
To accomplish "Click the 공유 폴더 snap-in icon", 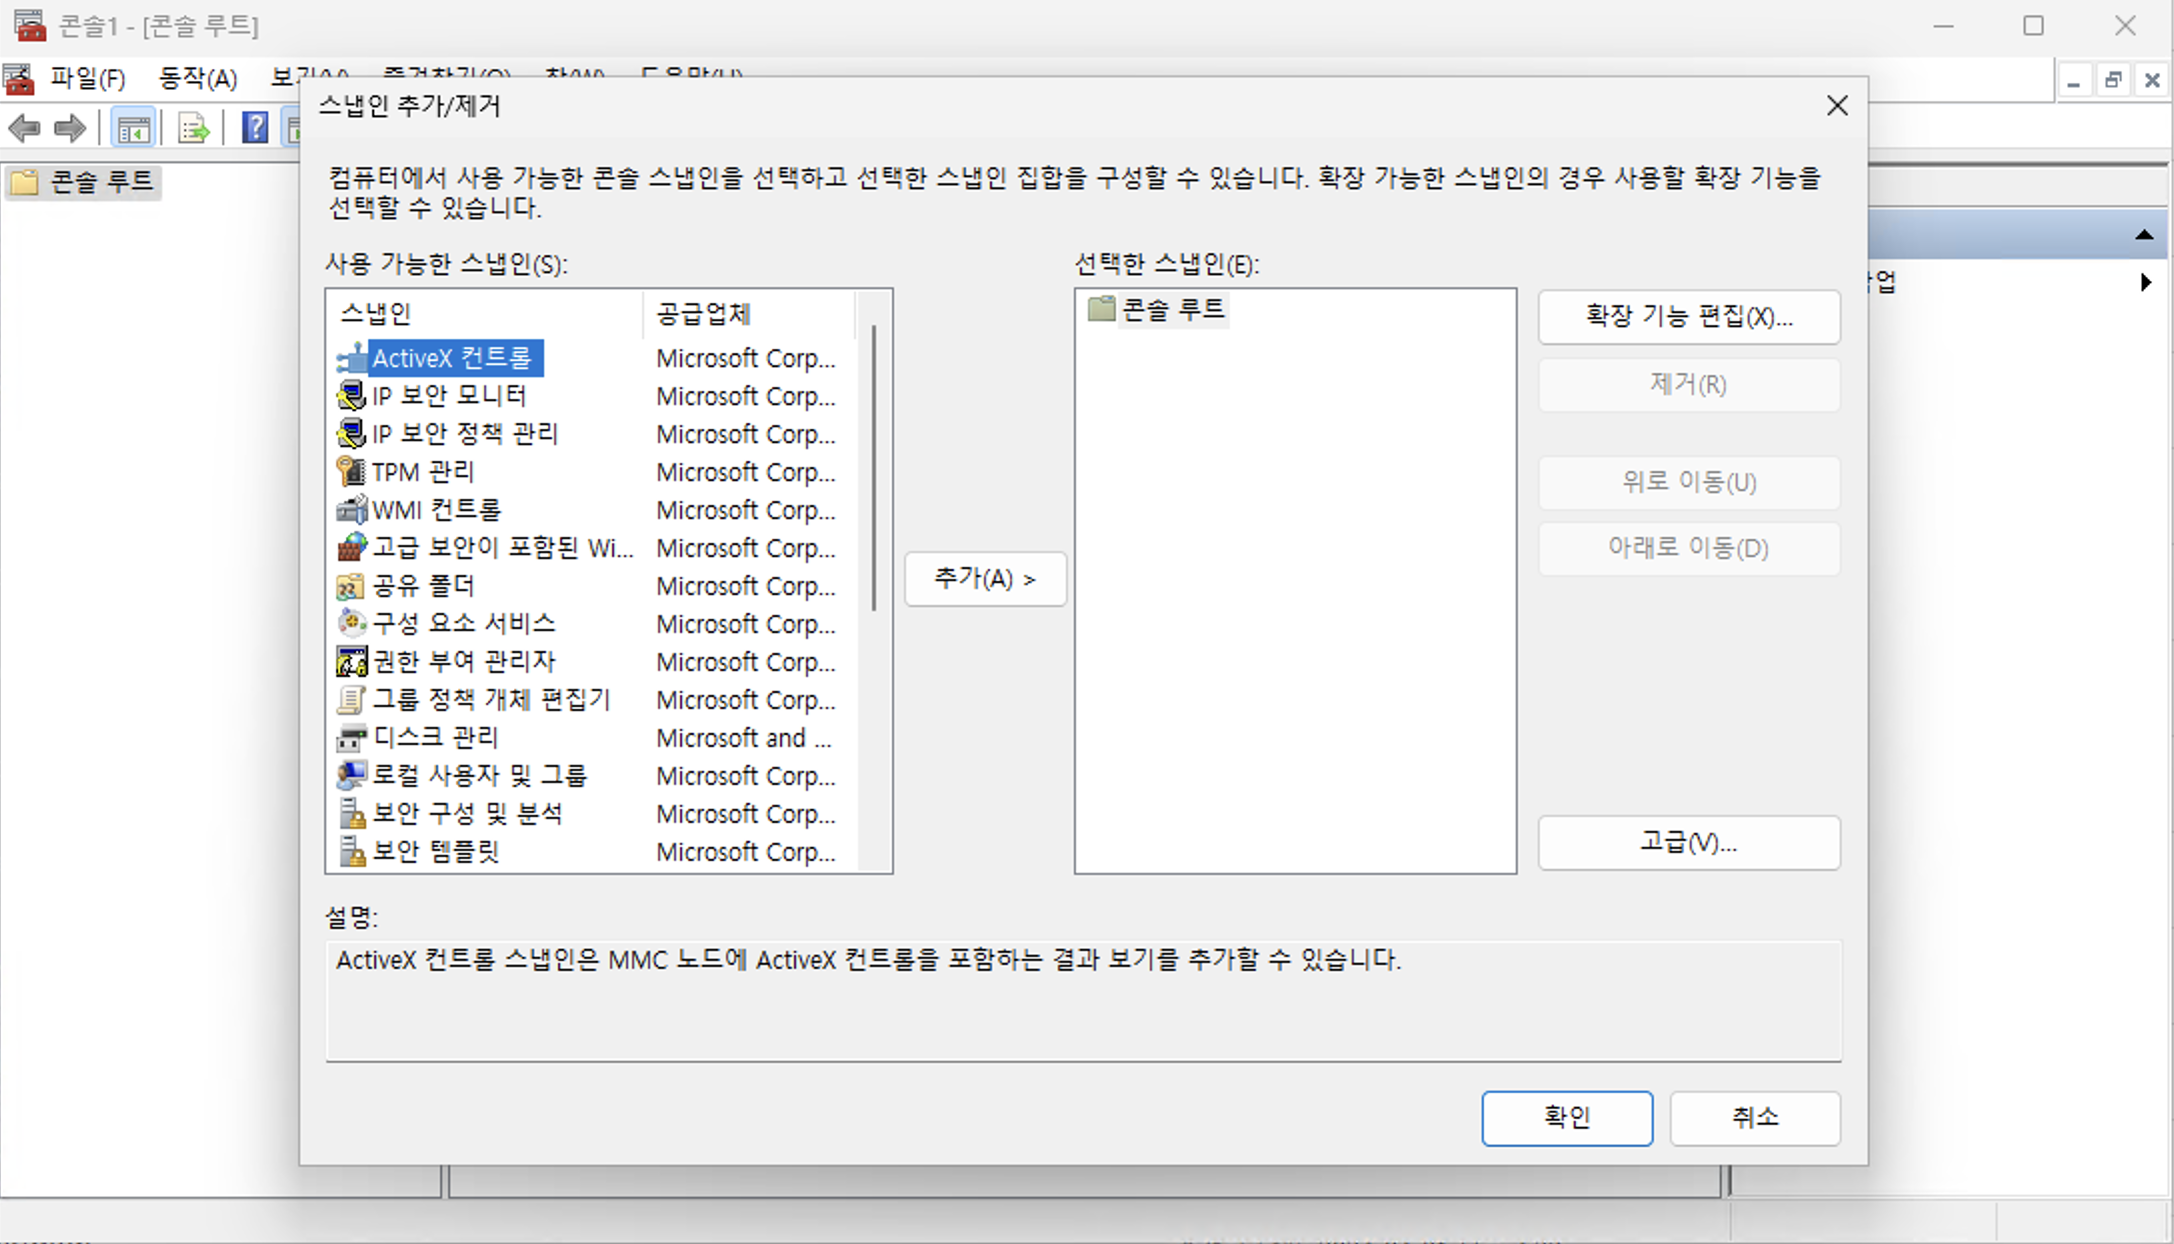I will (x=351, y=586).
